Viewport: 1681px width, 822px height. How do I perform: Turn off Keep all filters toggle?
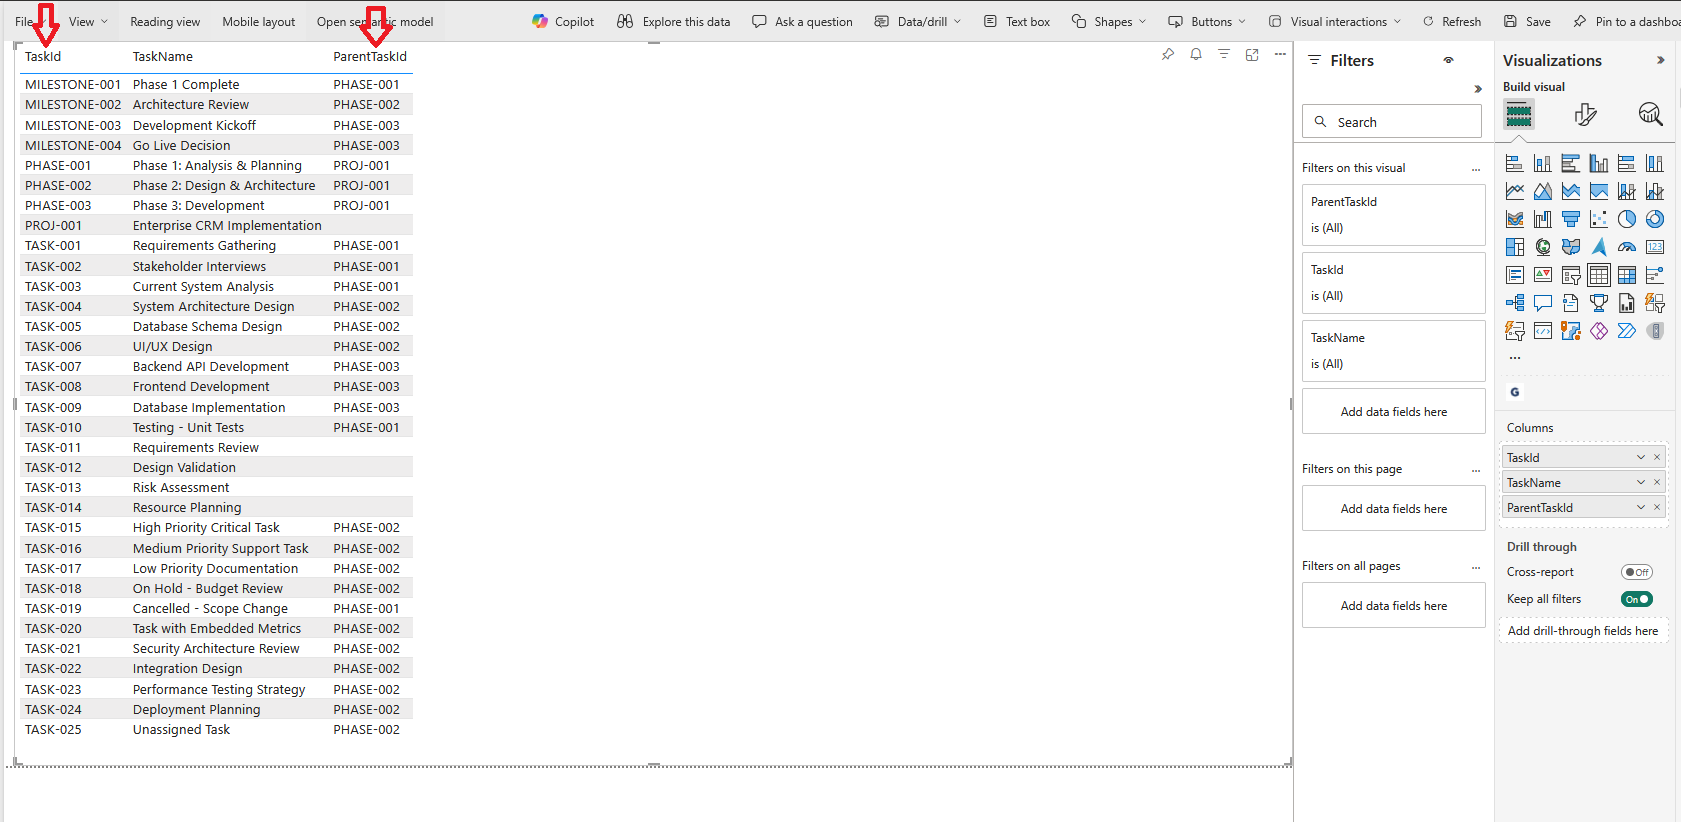tap(1636, 599)
